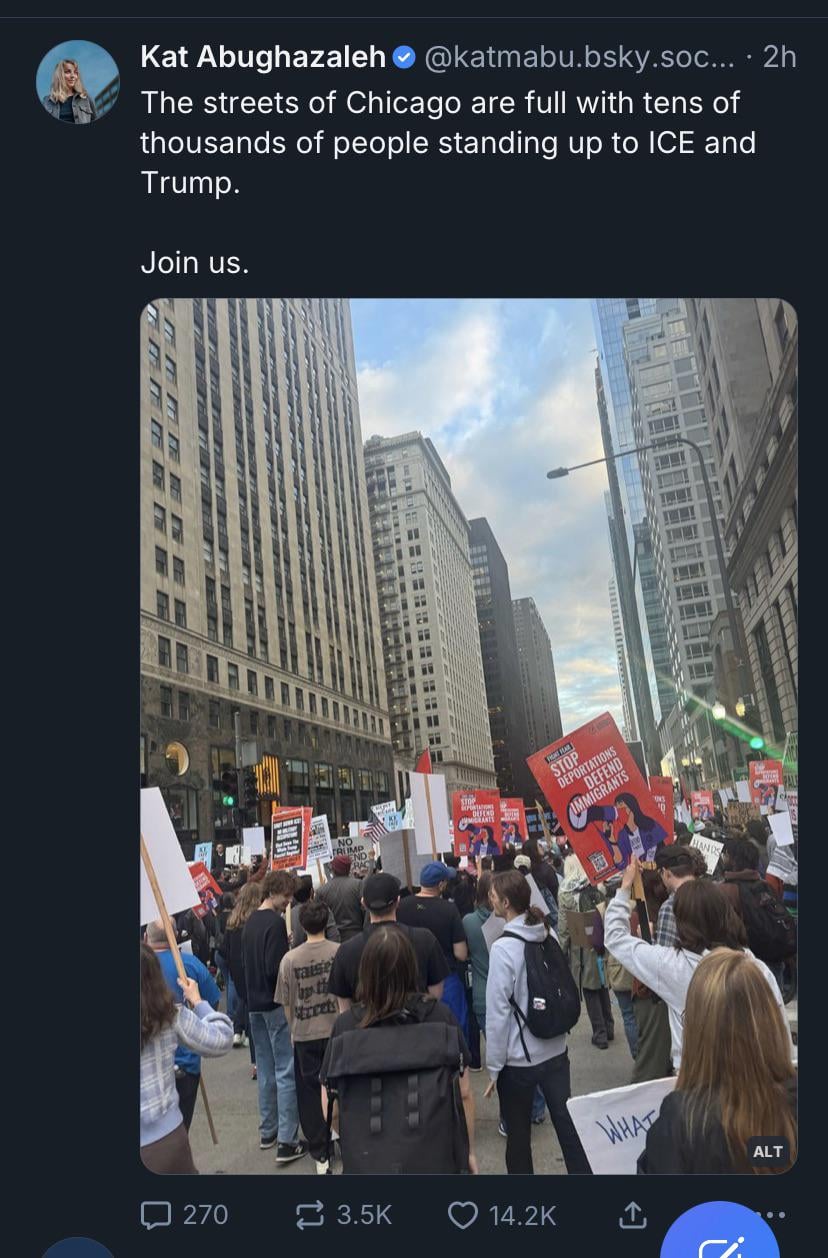This screenshot has height=1258, width=828.
Task: Tap the red Stop Deportations sign in photo
Action: click(x=597, y=796)
